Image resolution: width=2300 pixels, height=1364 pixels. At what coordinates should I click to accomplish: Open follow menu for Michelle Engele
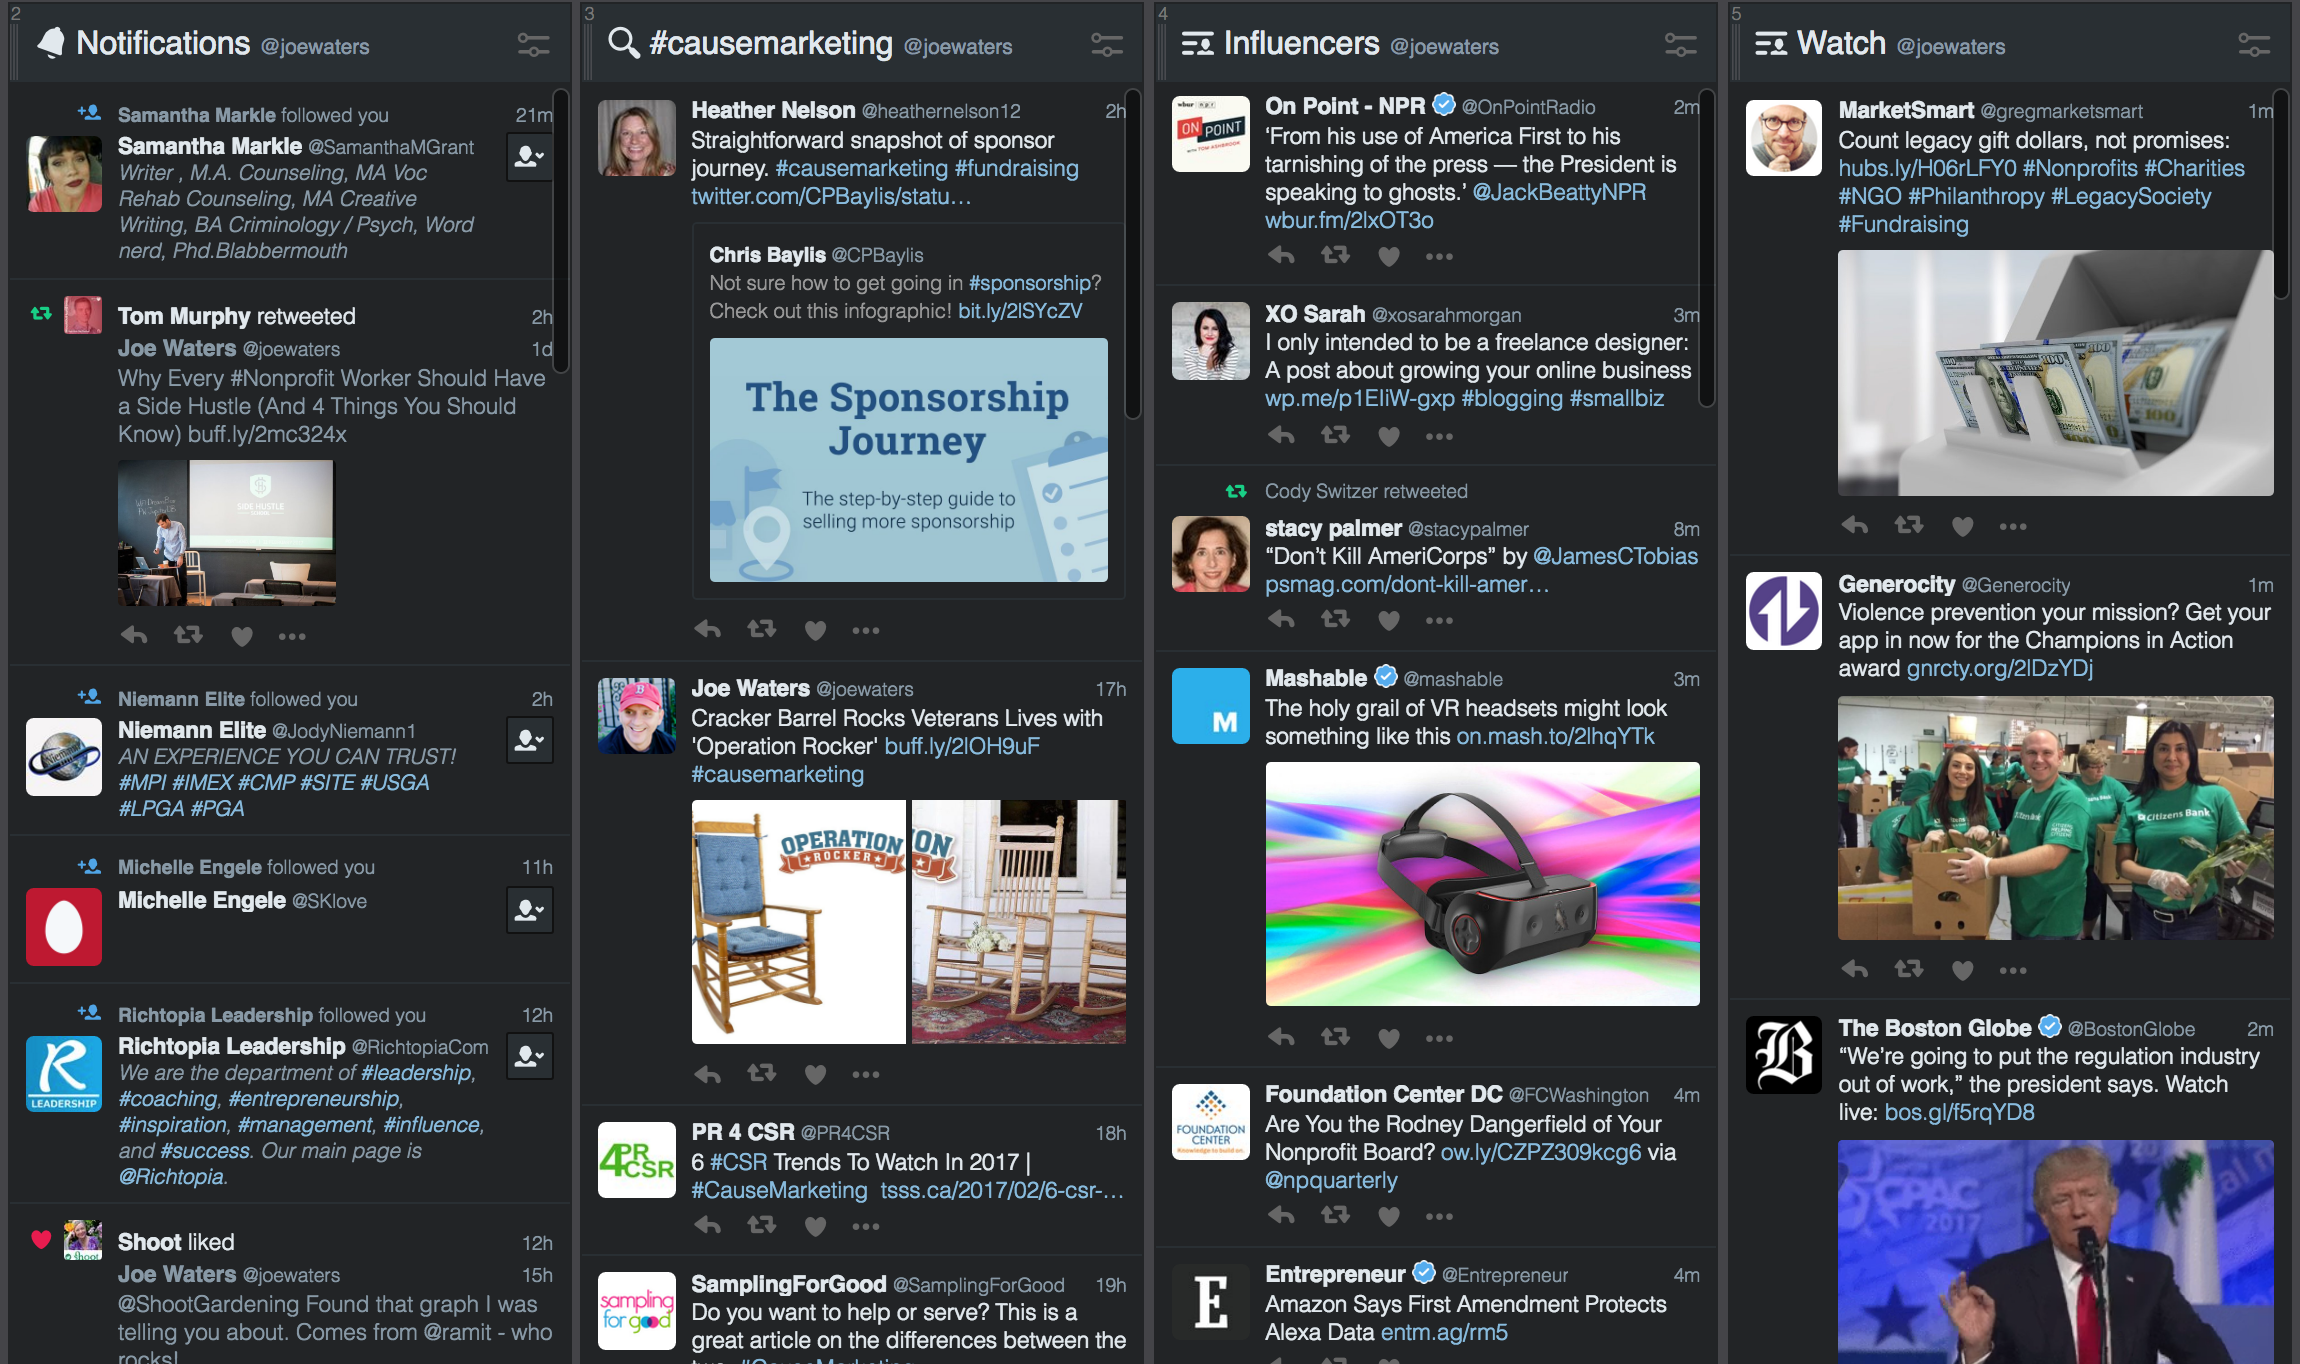529,910
